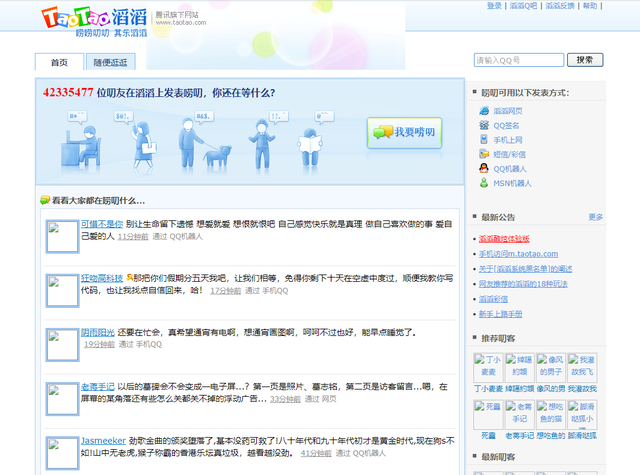Open recommended user 像风的男子 thumbnail
The height and width of the screenshot is (475, 640).
tap(551, 368)
